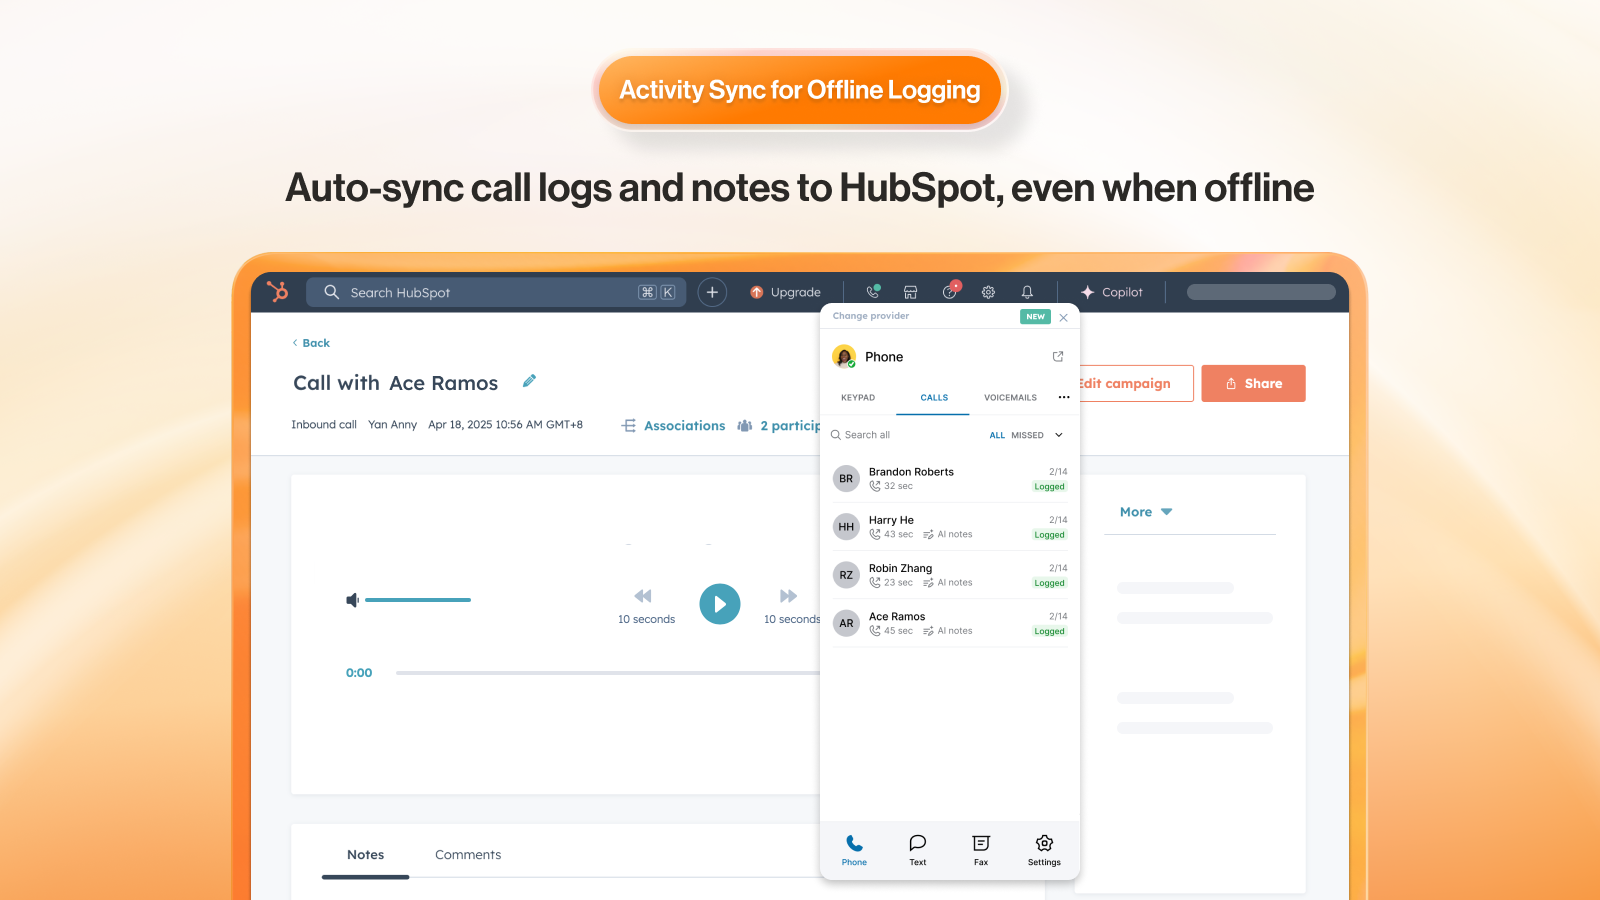Open Ace Ramos call entry
The height and width of the screenshot is (900, 1600).
(x=950, y=623)
